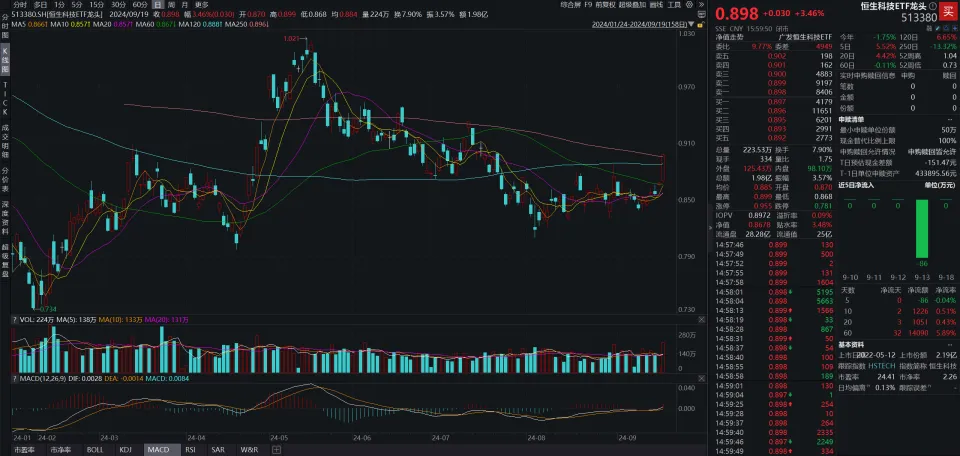The image size is (960, 456).
Task: Select the 60分 period tab
Action: (x=139, y=5)
